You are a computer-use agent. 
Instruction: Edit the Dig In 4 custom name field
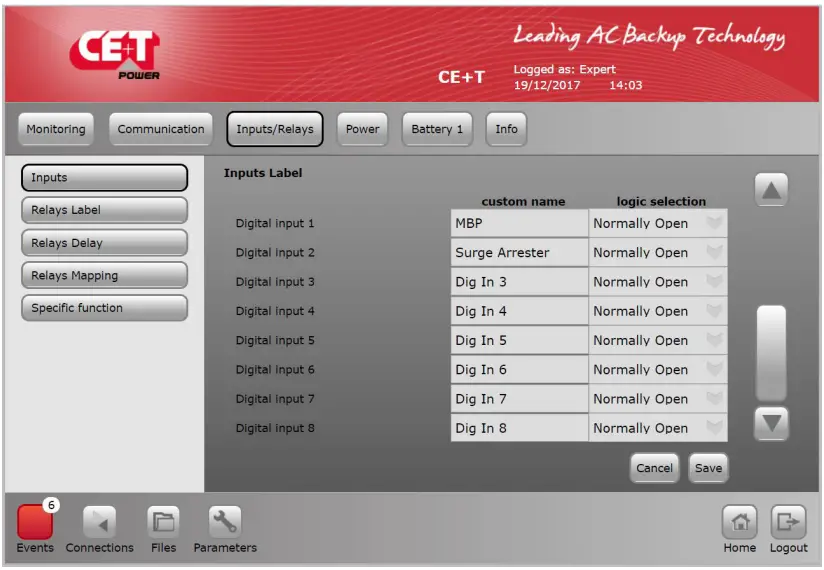coord(519,311)
